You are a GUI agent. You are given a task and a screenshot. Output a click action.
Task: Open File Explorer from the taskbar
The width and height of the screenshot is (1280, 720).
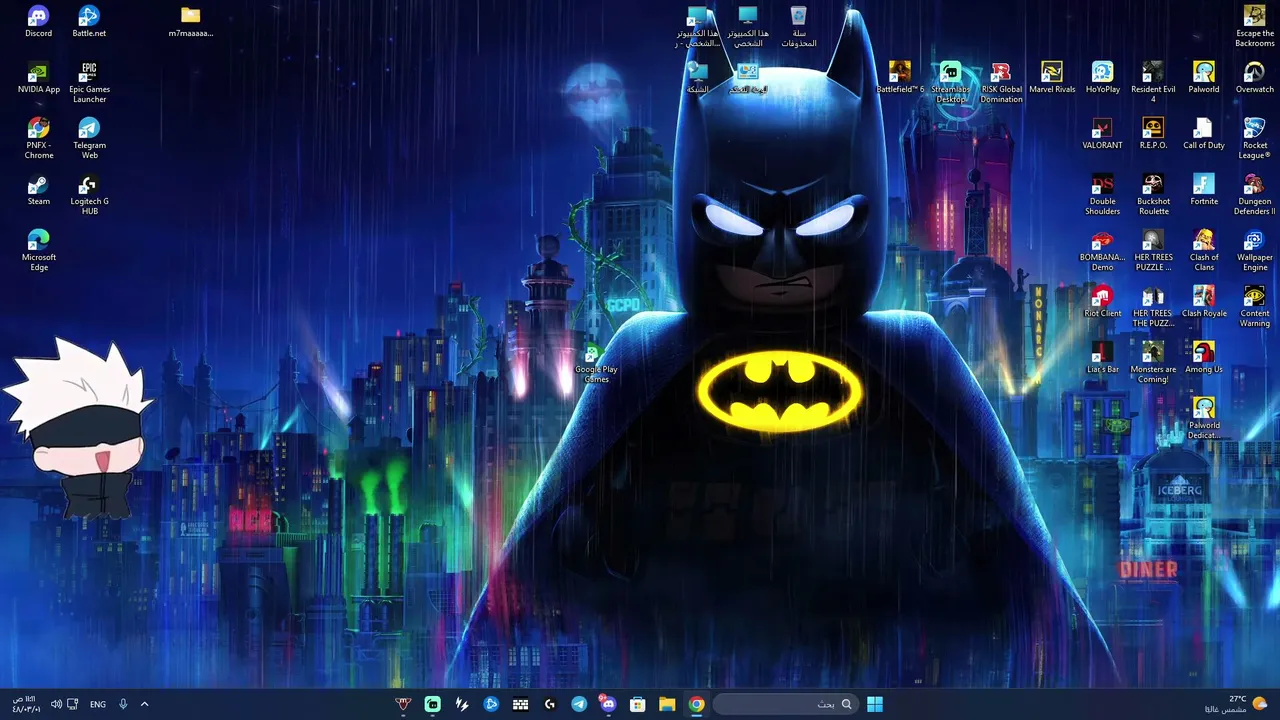[x=667, y=704]
